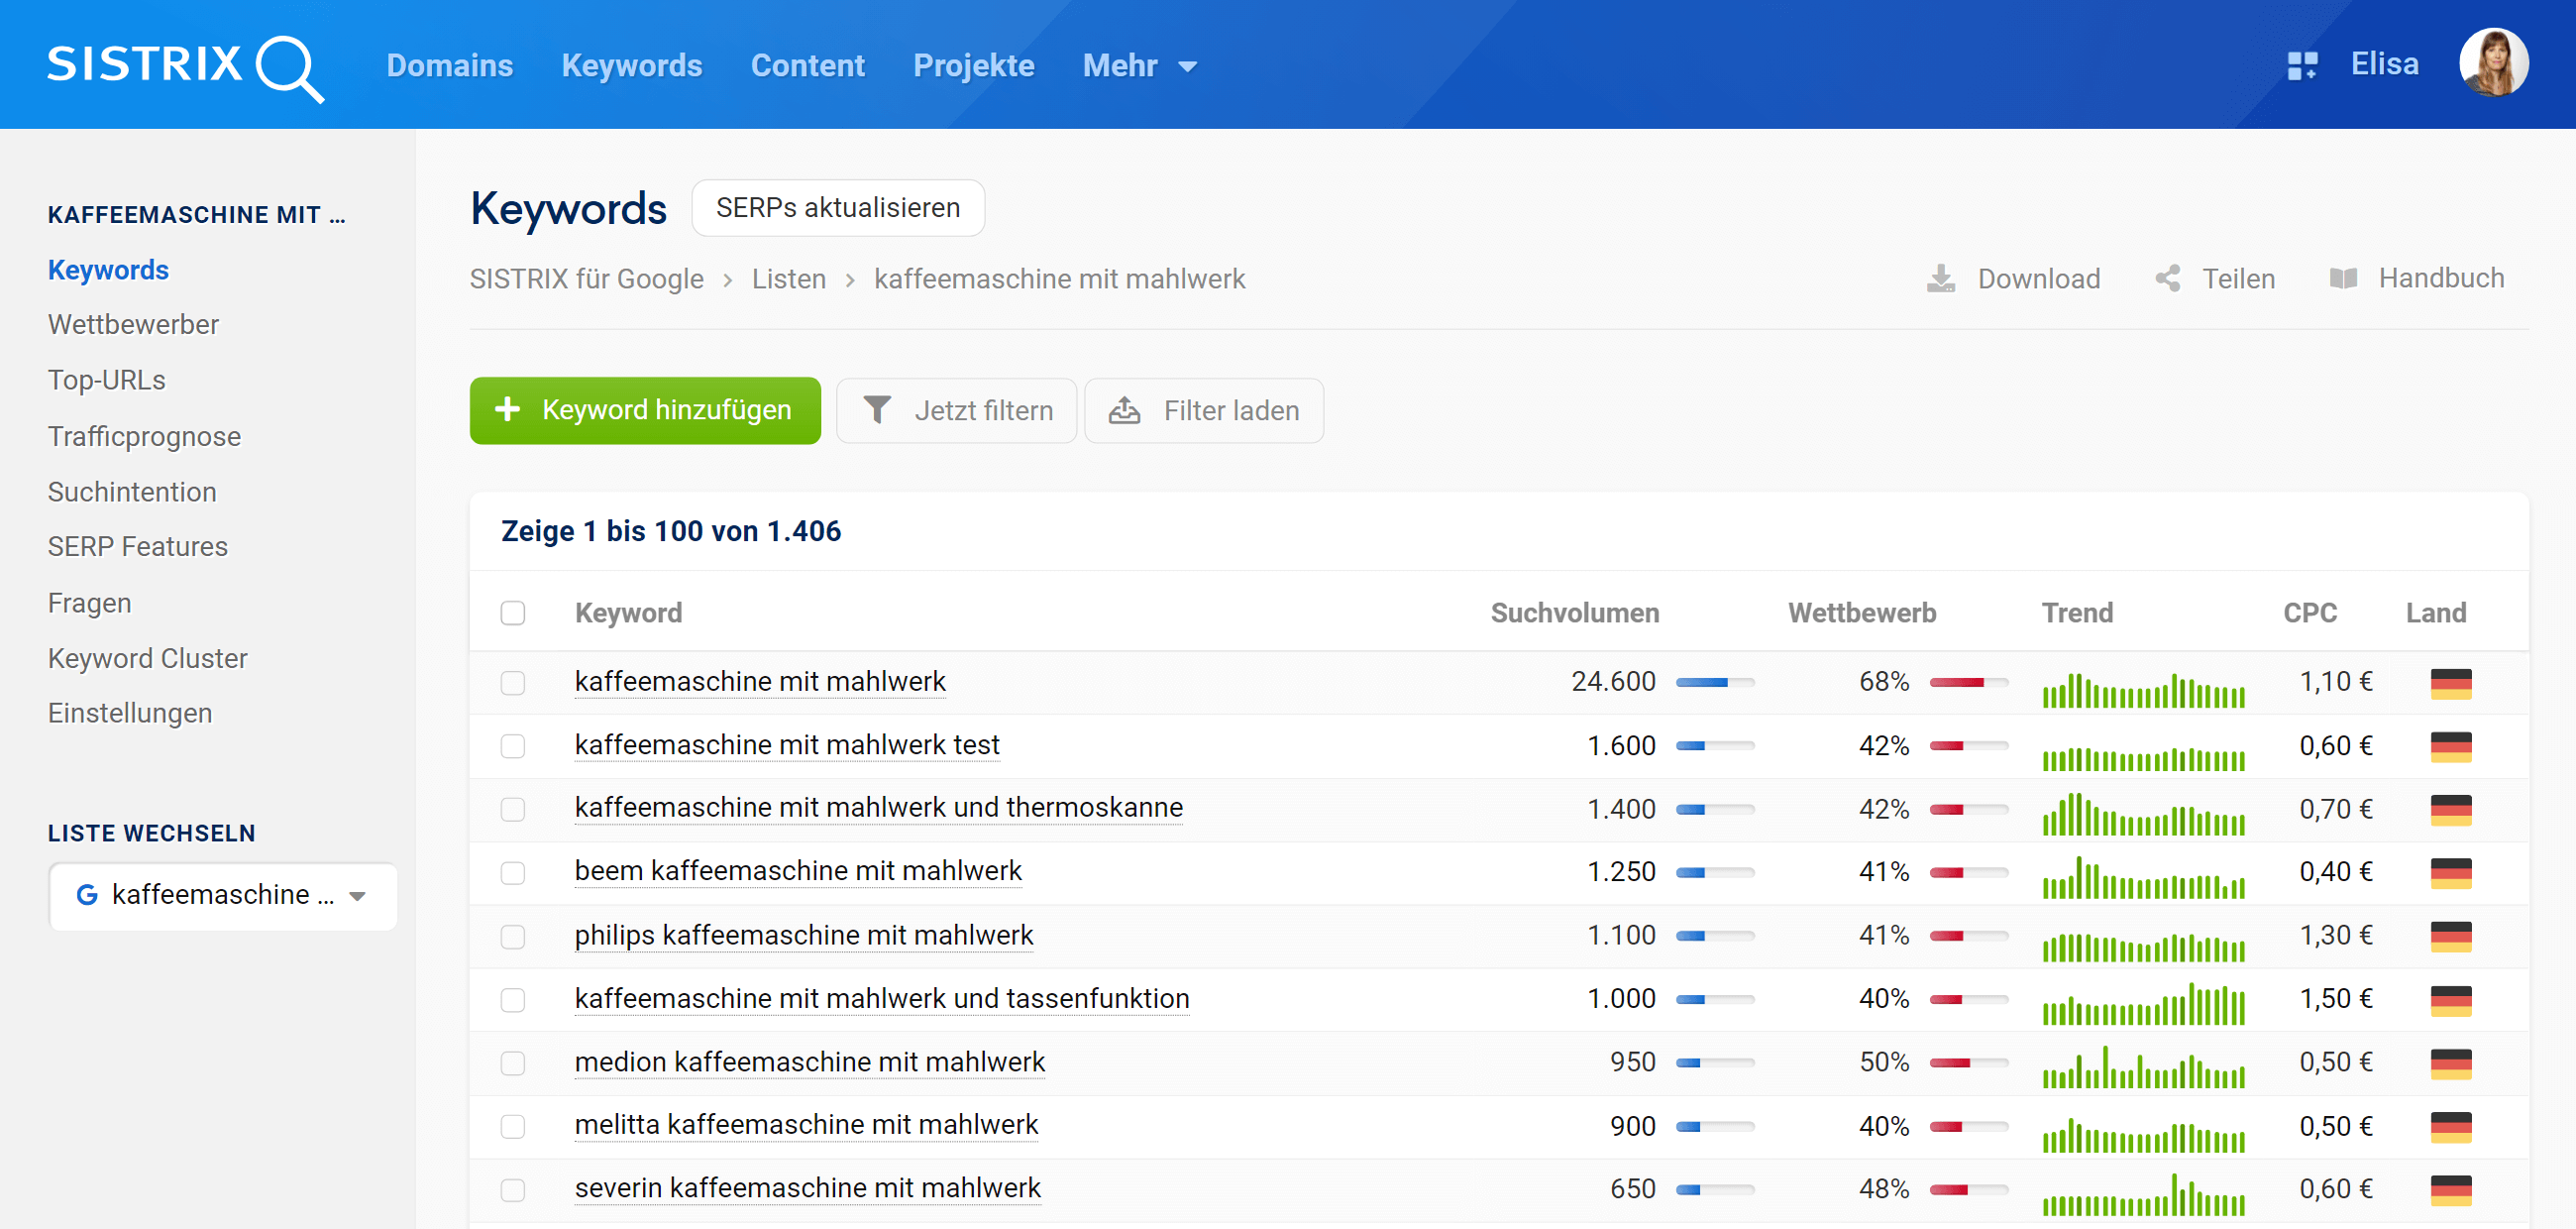Open the Liste wechseln kaffeemaschine dropdown
The width and height of the screenshot is (2576, 1229).
[222, 895]
